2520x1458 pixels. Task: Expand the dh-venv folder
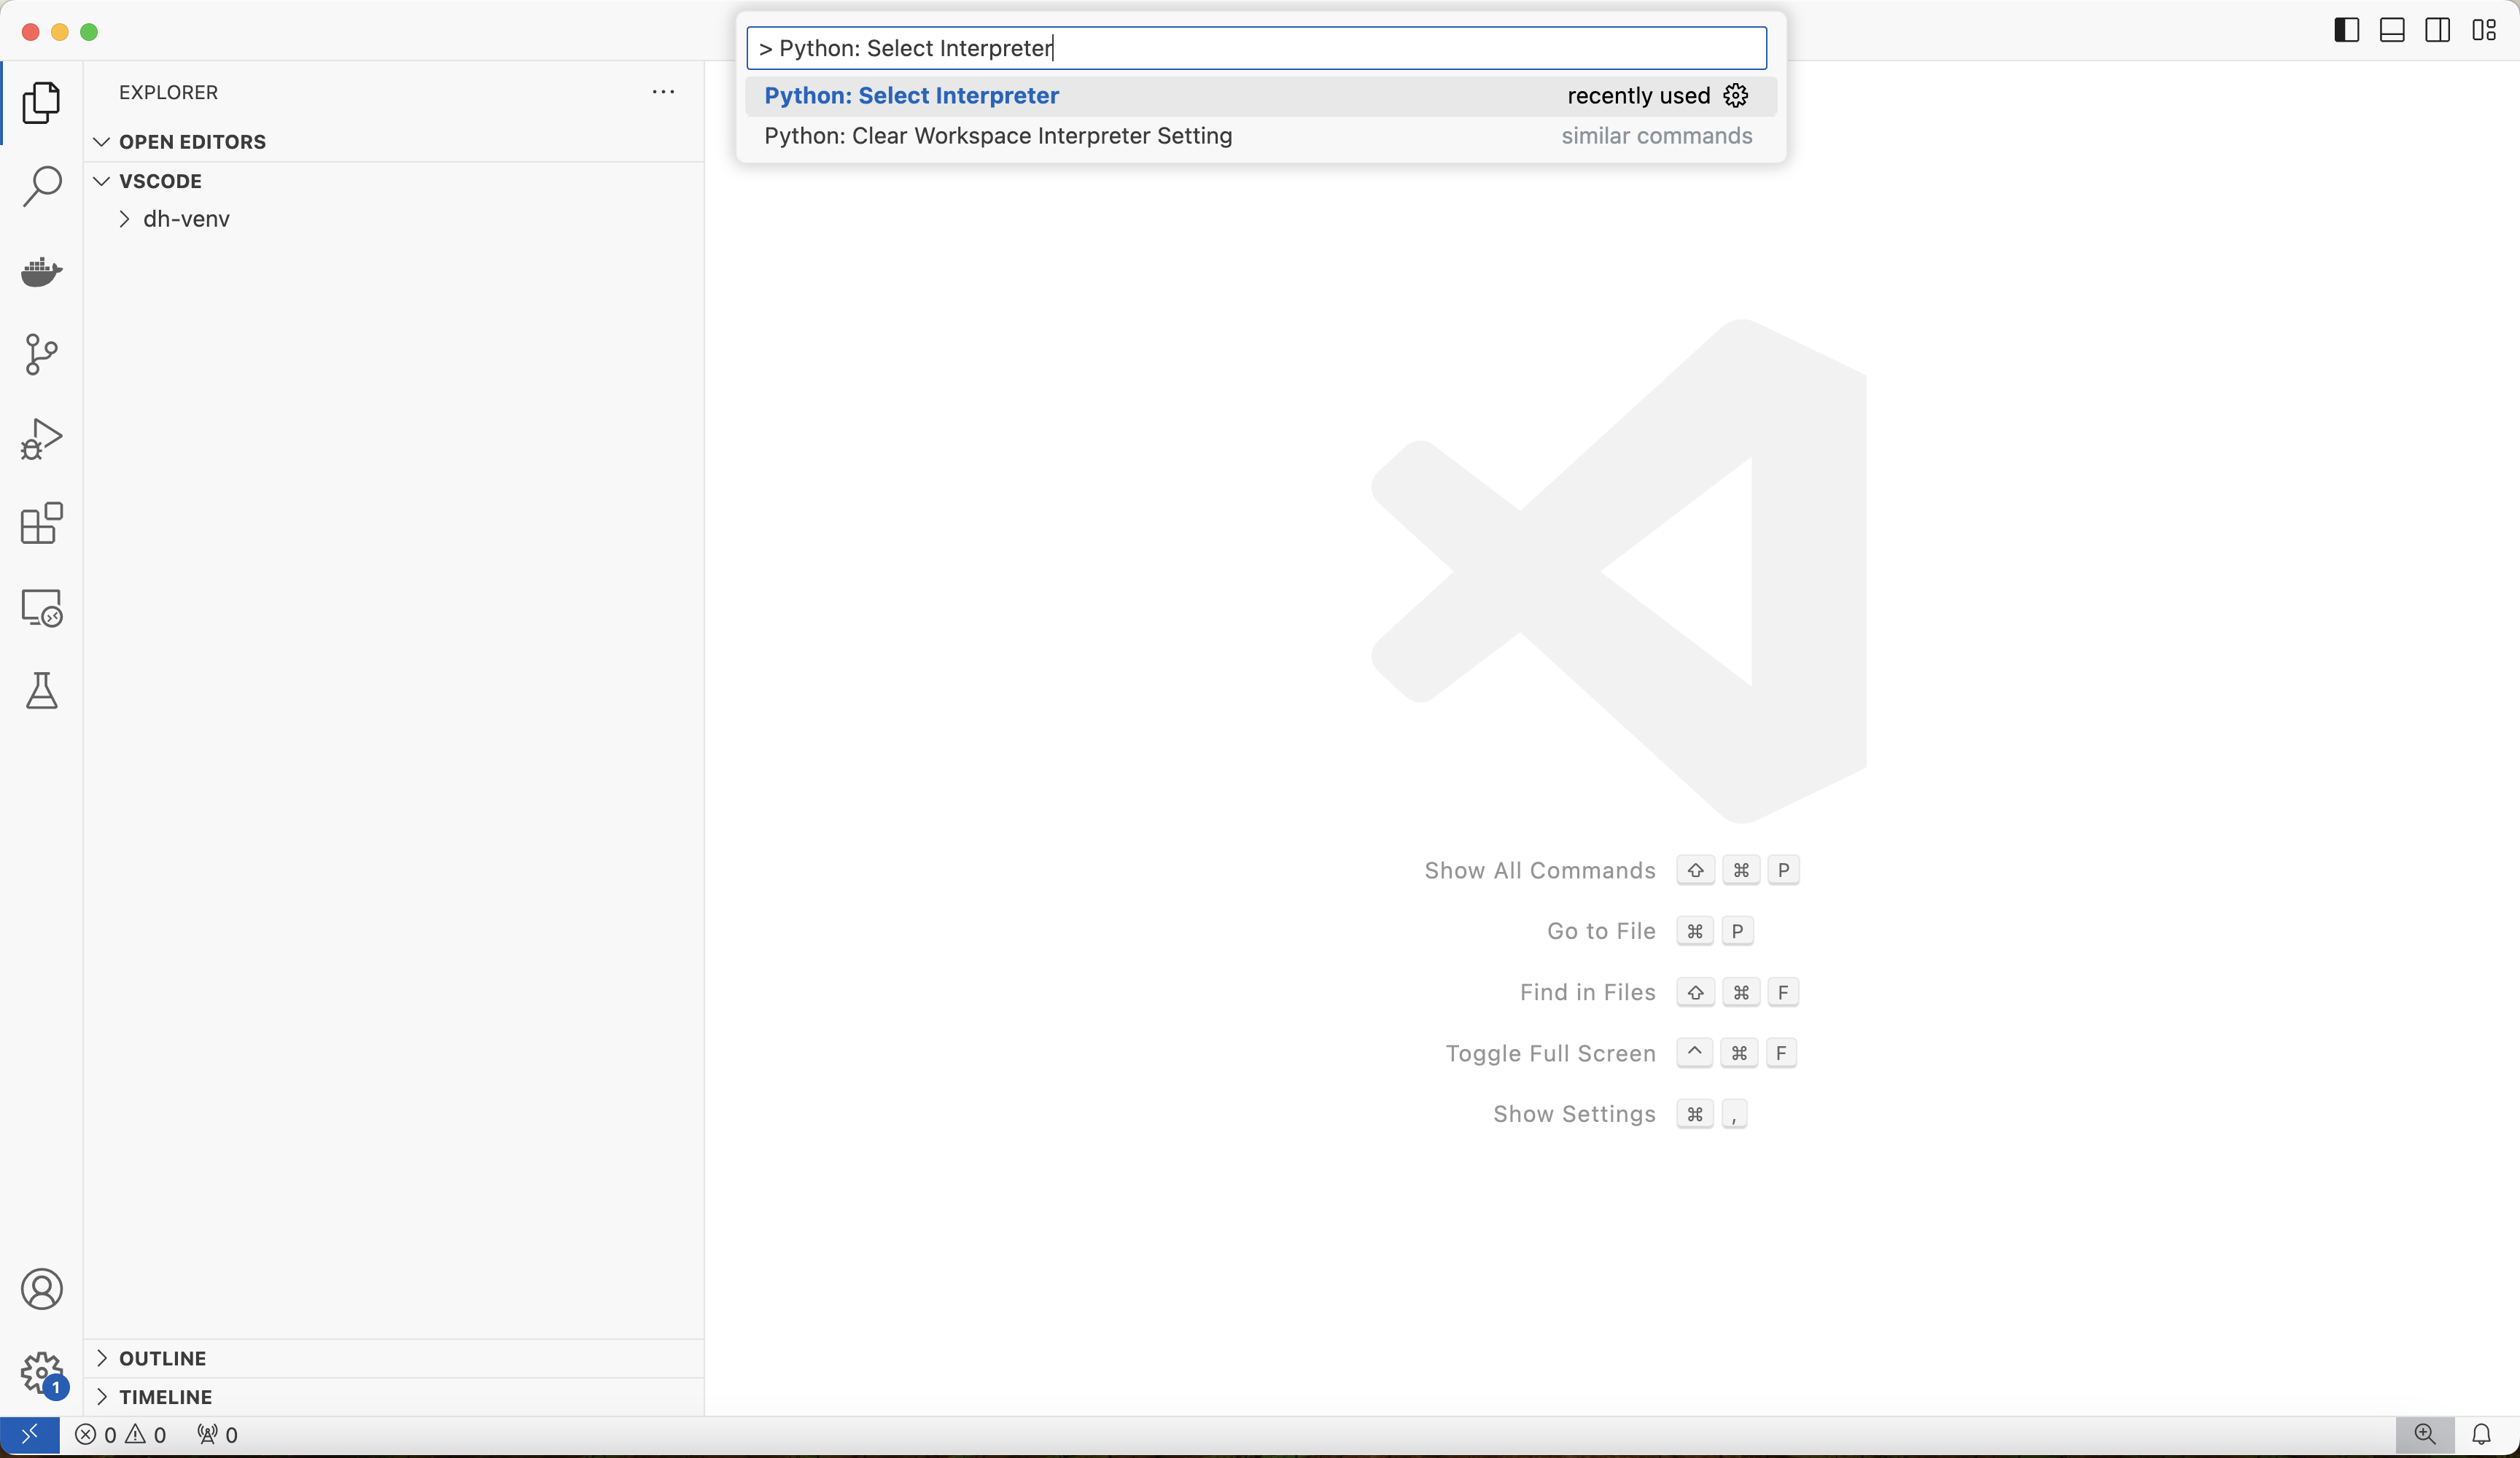186,219
